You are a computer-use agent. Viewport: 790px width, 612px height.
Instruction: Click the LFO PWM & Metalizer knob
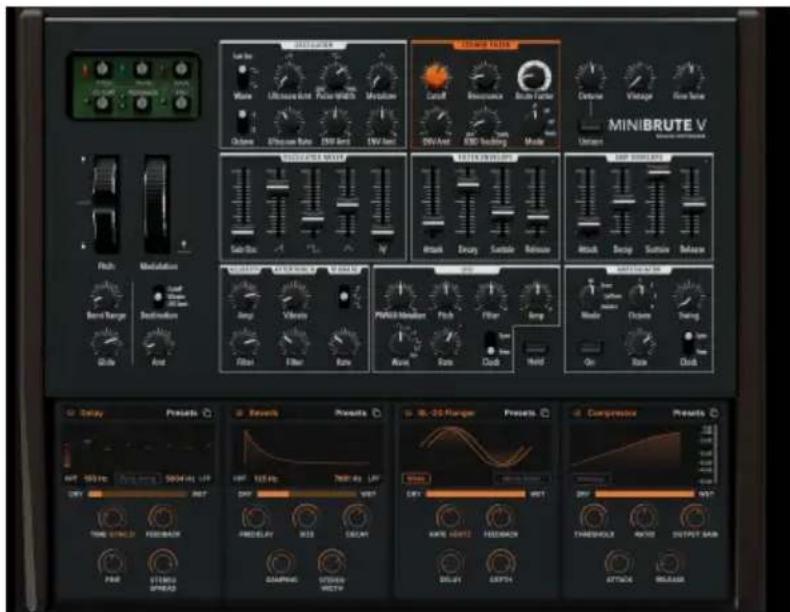pos(400,297)
